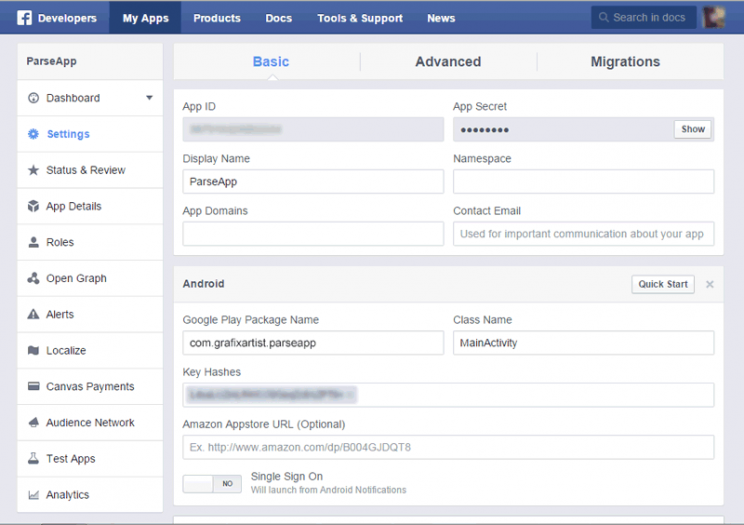This screenshot has height=525, width=744.
Task: Click the Key Hashes field
Action: pos(448,395)
